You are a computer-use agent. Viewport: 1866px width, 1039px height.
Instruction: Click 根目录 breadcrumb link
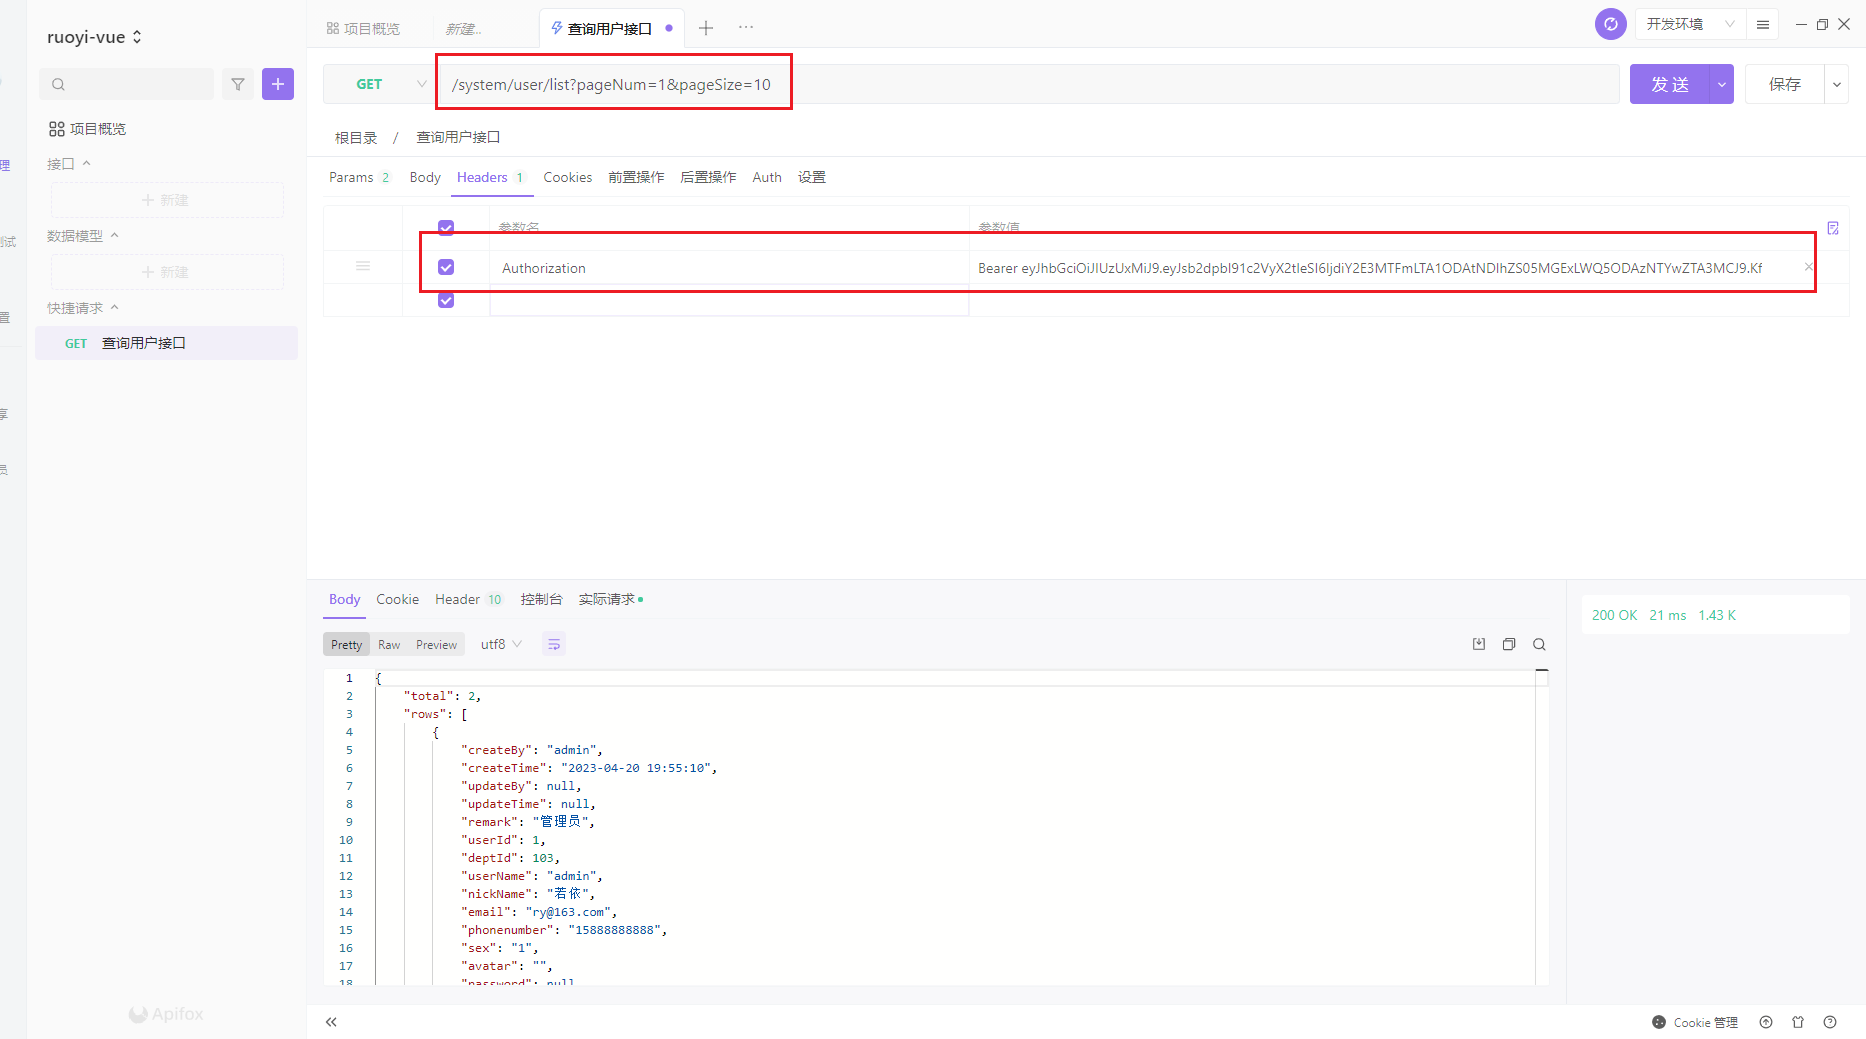click(x=356, y=138)
